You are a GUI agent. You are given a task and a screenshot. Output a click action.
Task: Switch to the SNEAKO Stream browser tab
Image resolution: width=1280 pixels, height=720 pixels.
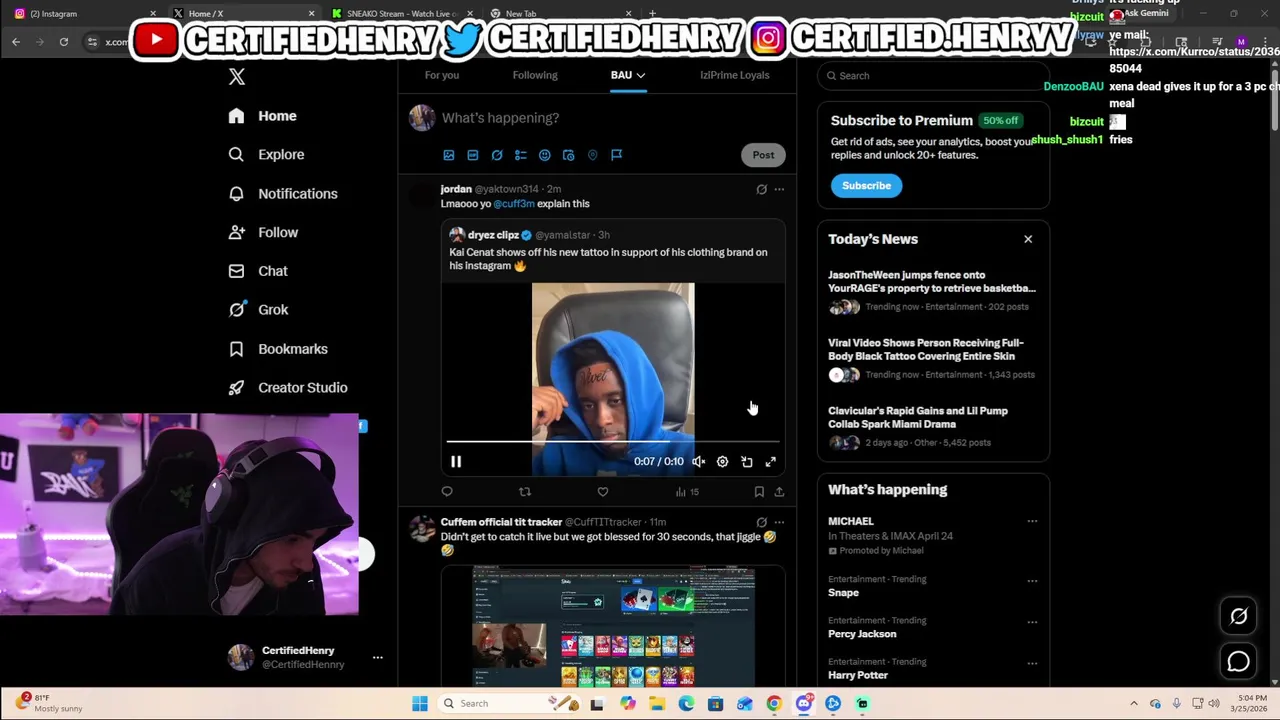(x=401, y=14)
